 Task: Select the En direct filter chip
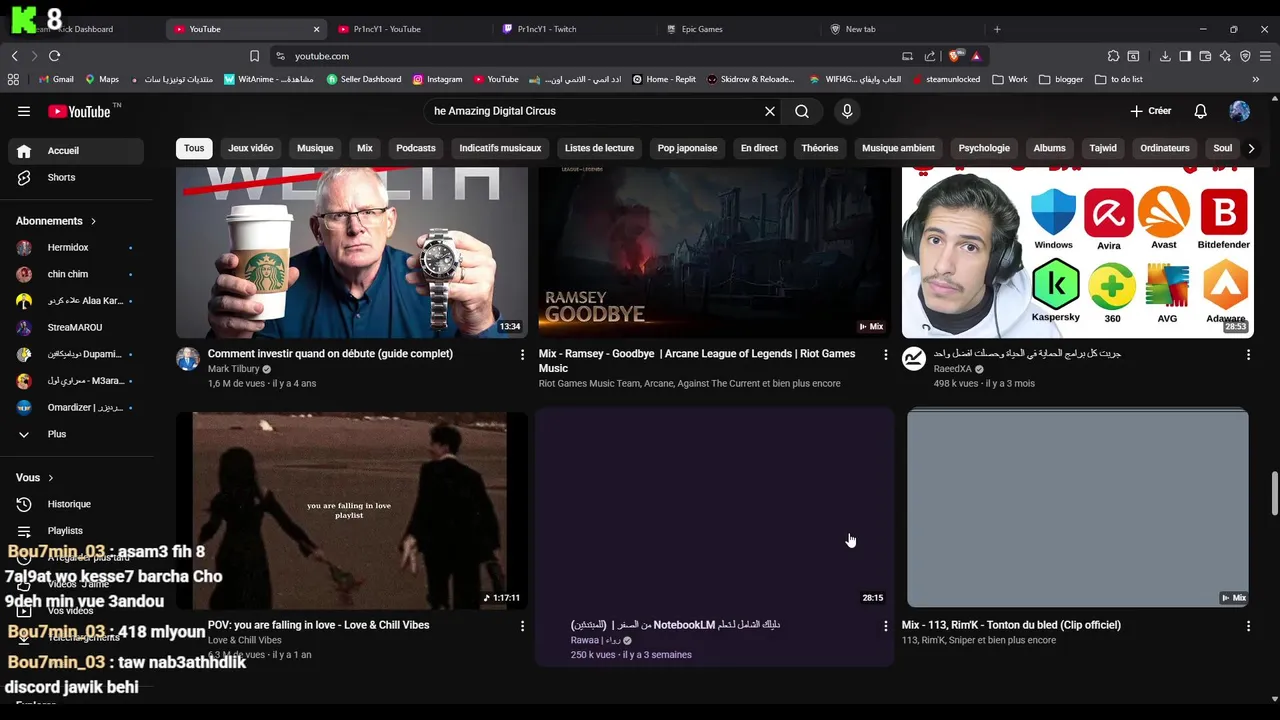759,148
